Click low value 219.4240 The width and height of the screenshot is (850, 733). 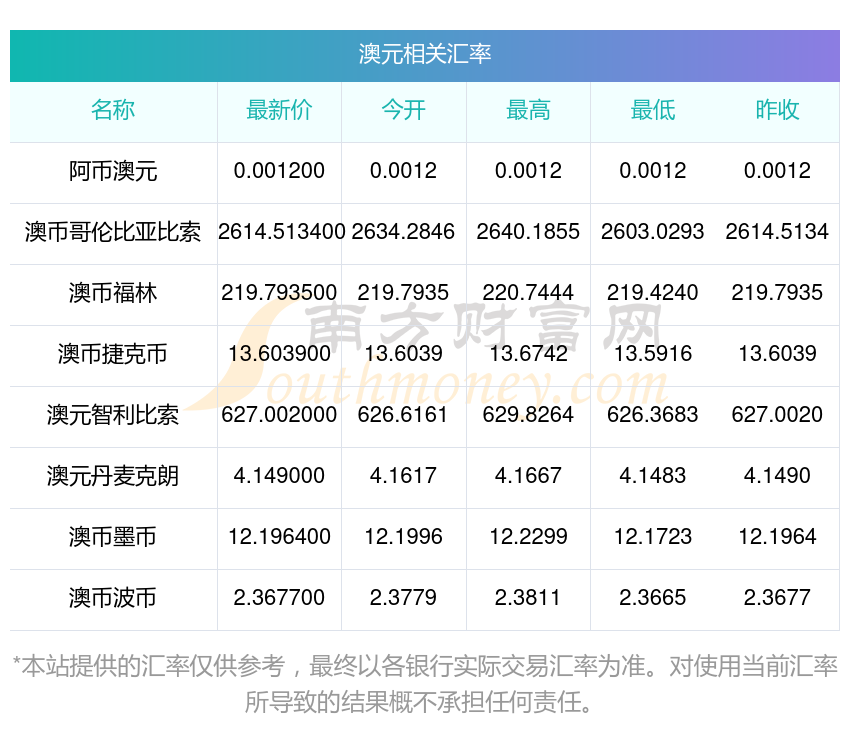[653, 293]
